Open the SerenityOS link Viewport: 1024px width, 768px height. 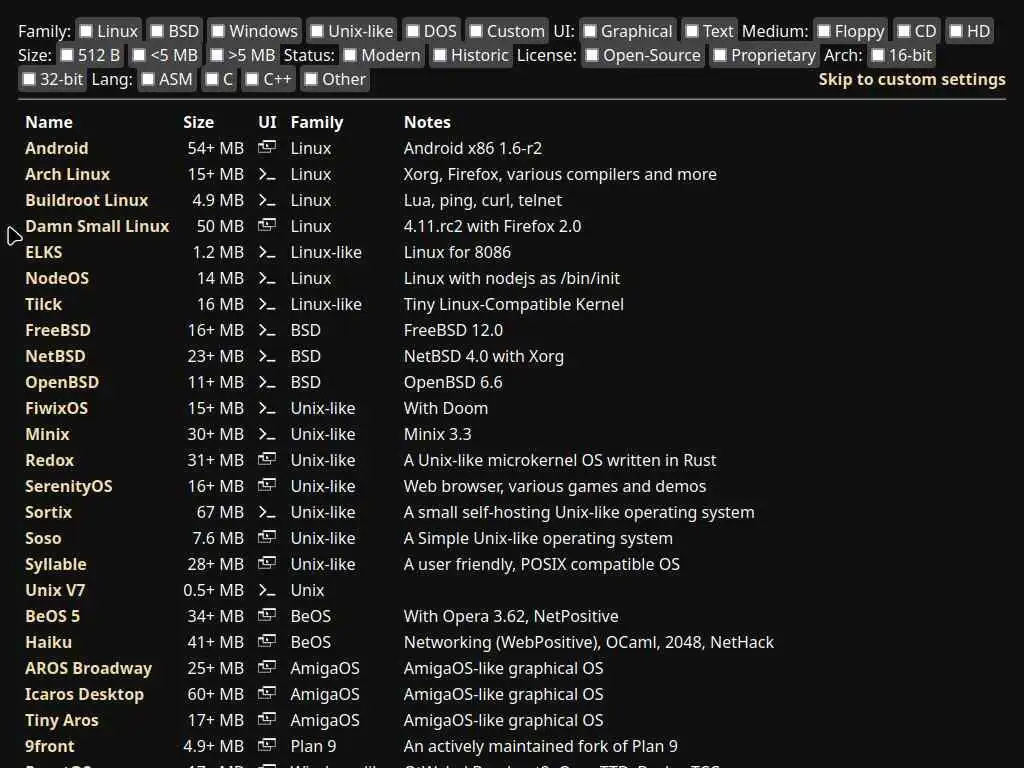coord(69,486)
